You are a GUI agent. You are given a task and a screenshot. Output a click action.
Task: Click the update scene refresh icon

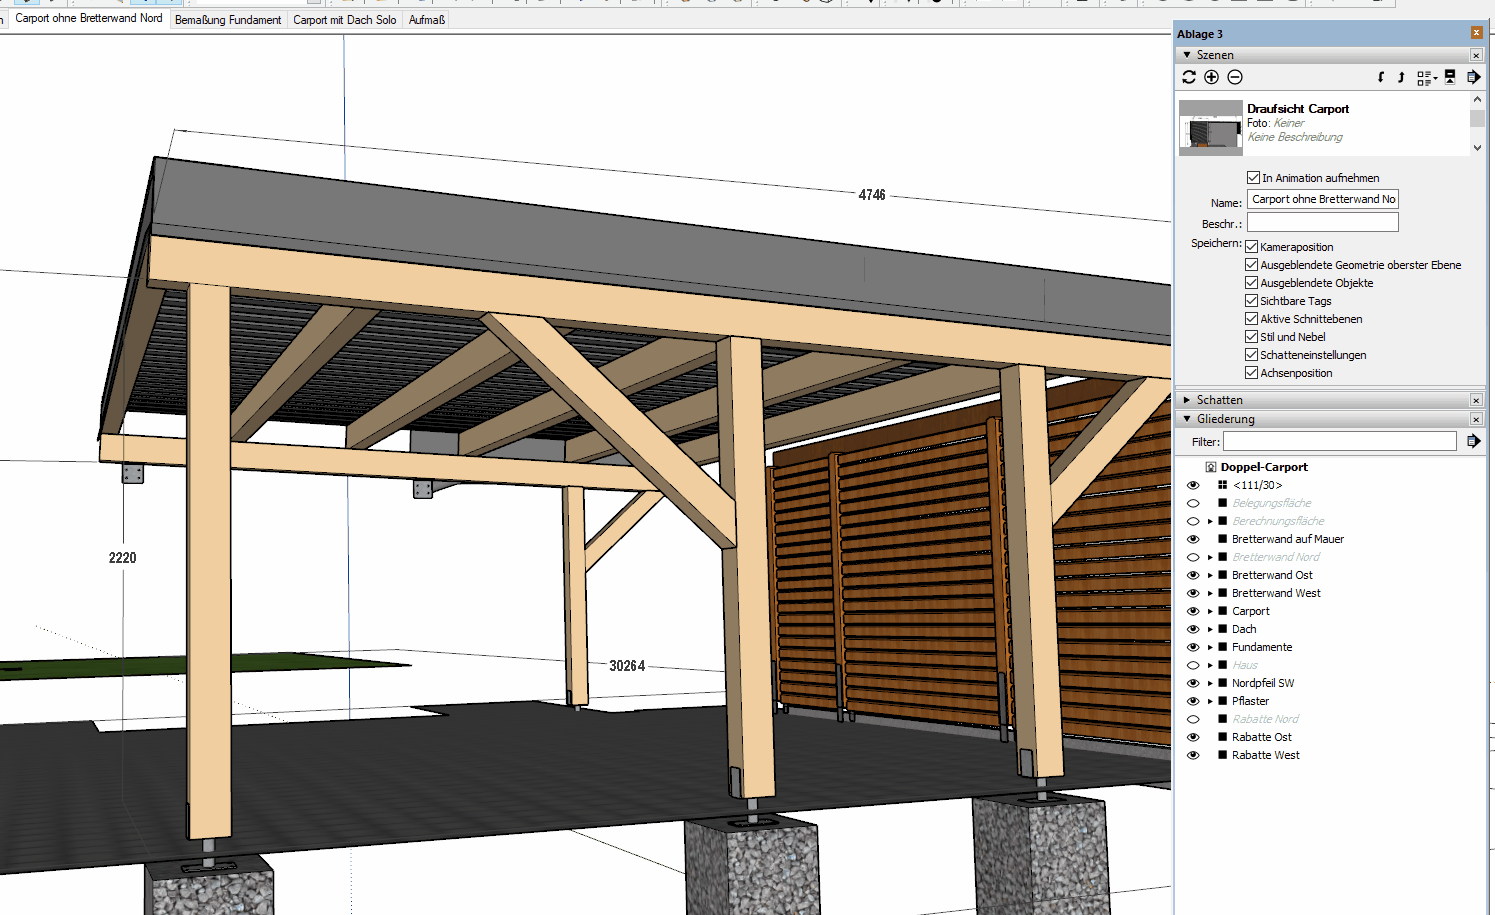click(1189, 77)
